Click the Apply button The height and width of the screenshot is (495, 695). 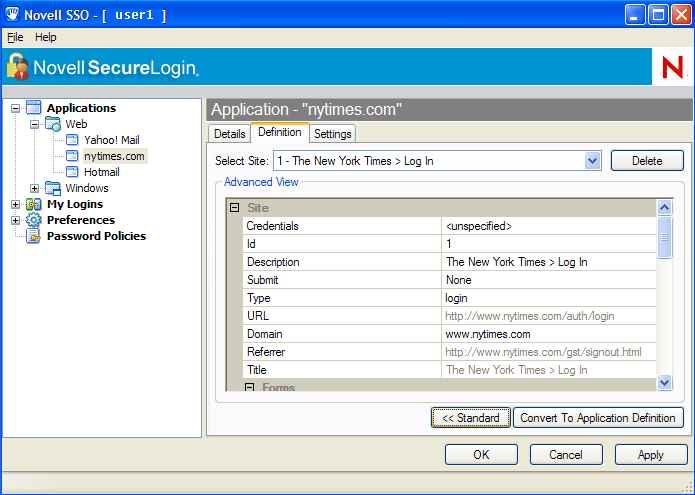[x=651, y=455]
